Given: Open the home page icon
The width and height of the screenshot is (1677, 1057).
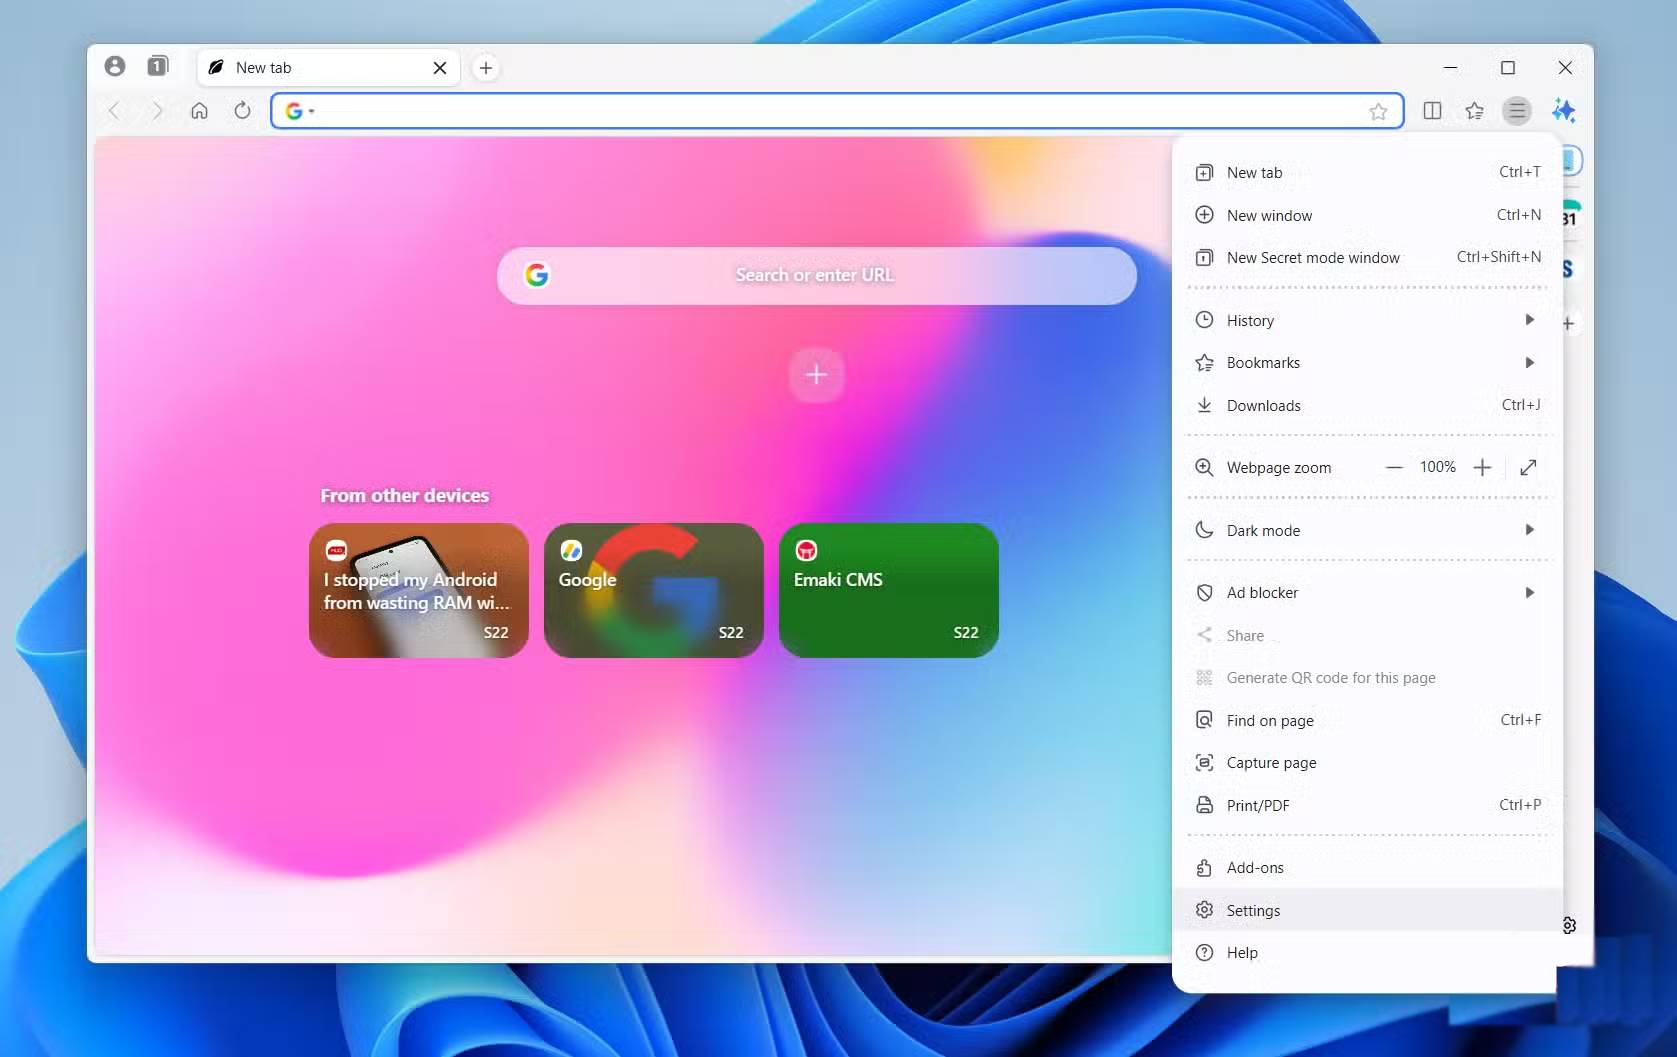Looking at the screenshot, I should pyautogui.click(x=200, y=111).
